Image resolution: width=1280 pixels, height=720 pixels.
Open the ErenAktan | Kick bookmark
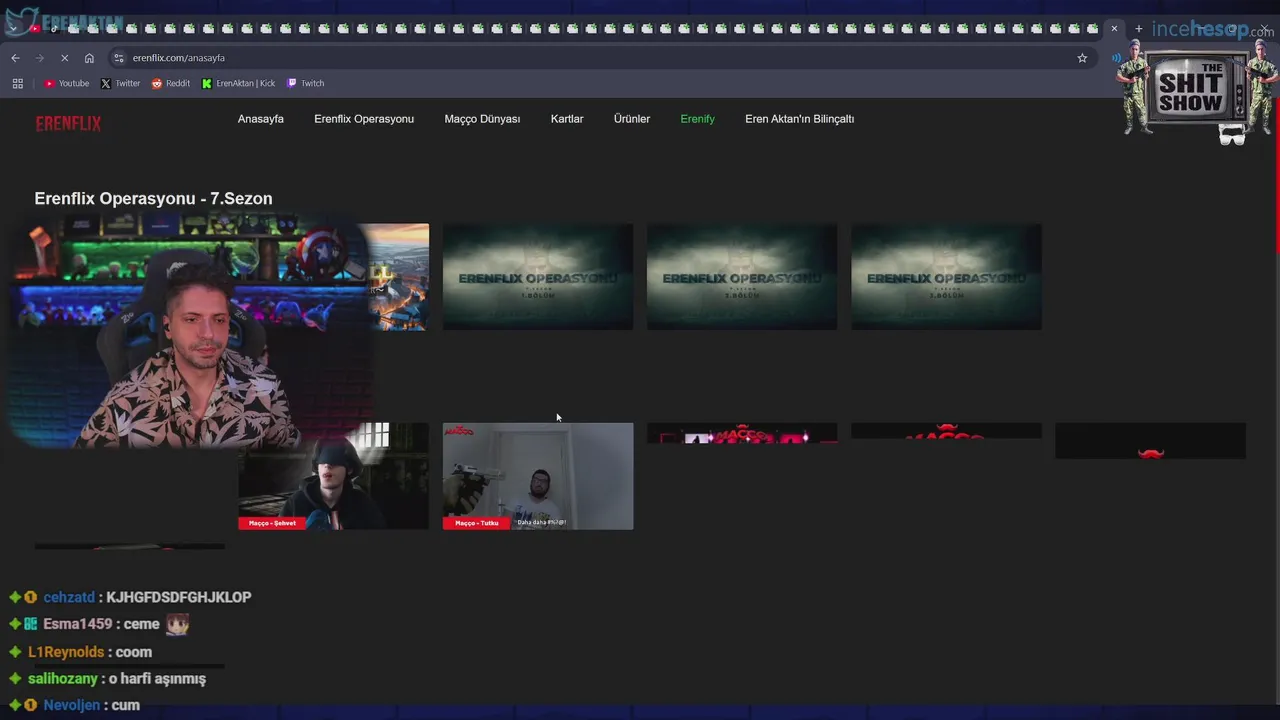238,83
